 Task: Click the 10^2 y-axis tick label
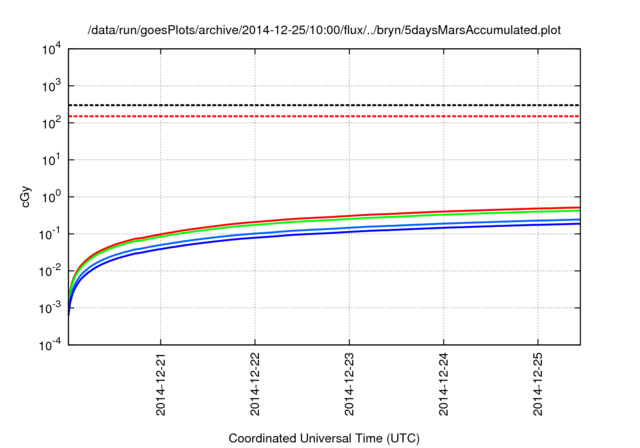coord(51,123)
